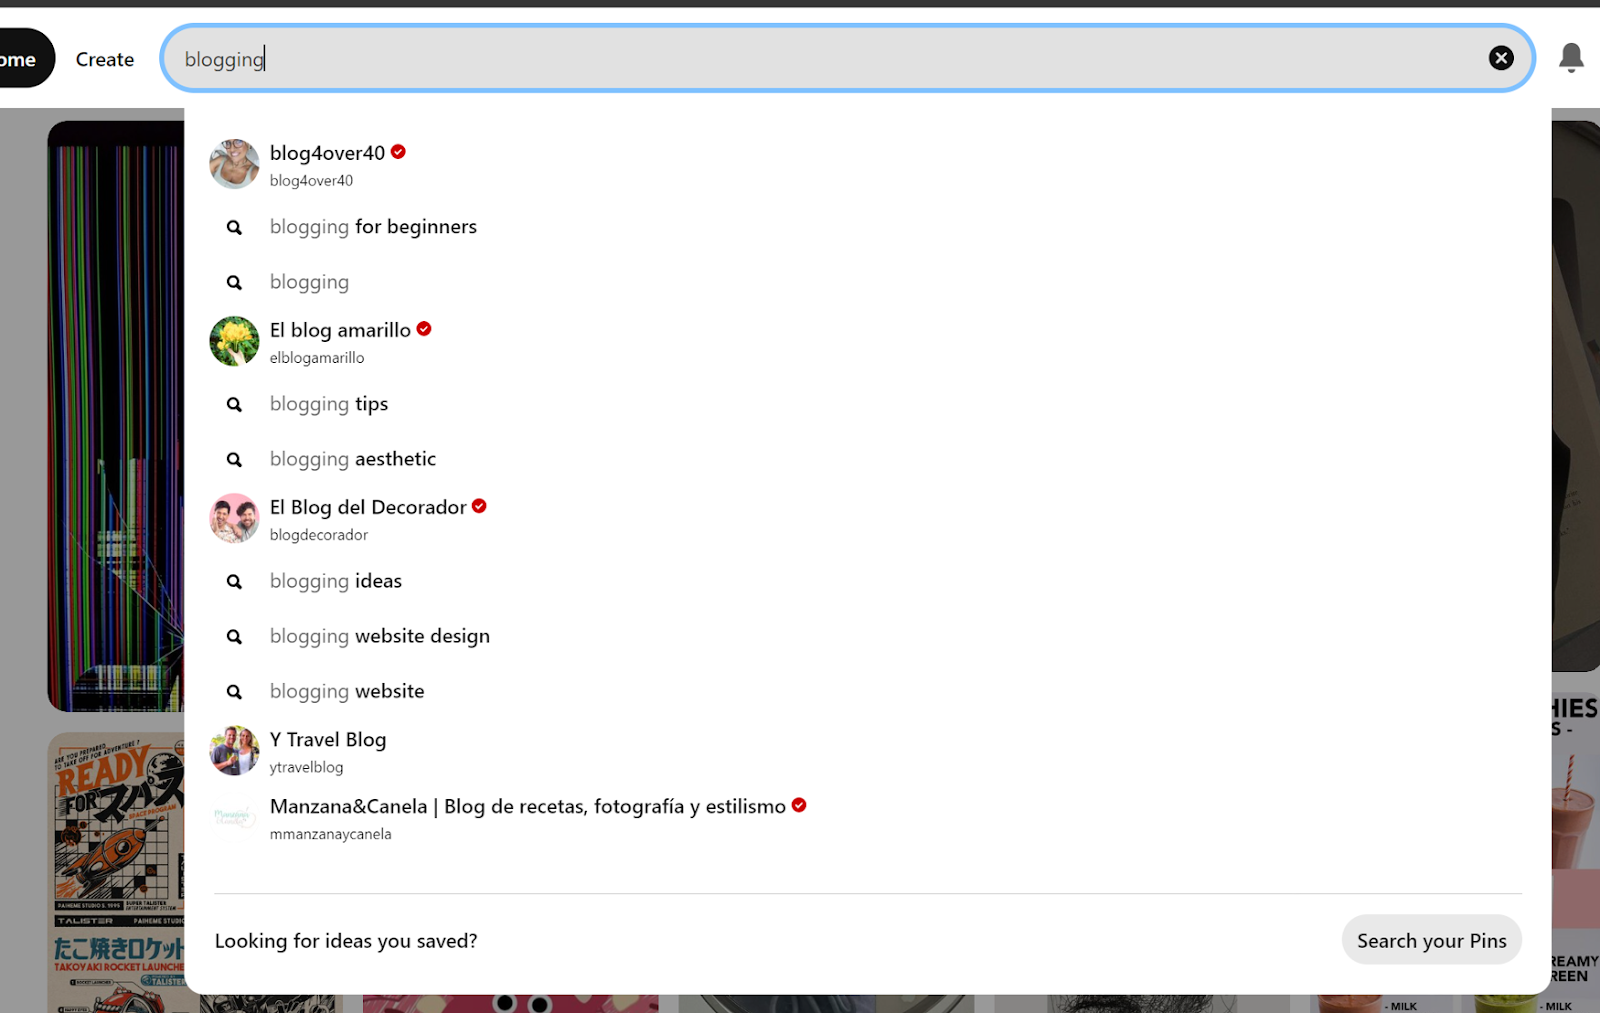Open El blog amarillo avatar
The height and width of the screenshot is (1013, 1600).
[x=234, y=341]
